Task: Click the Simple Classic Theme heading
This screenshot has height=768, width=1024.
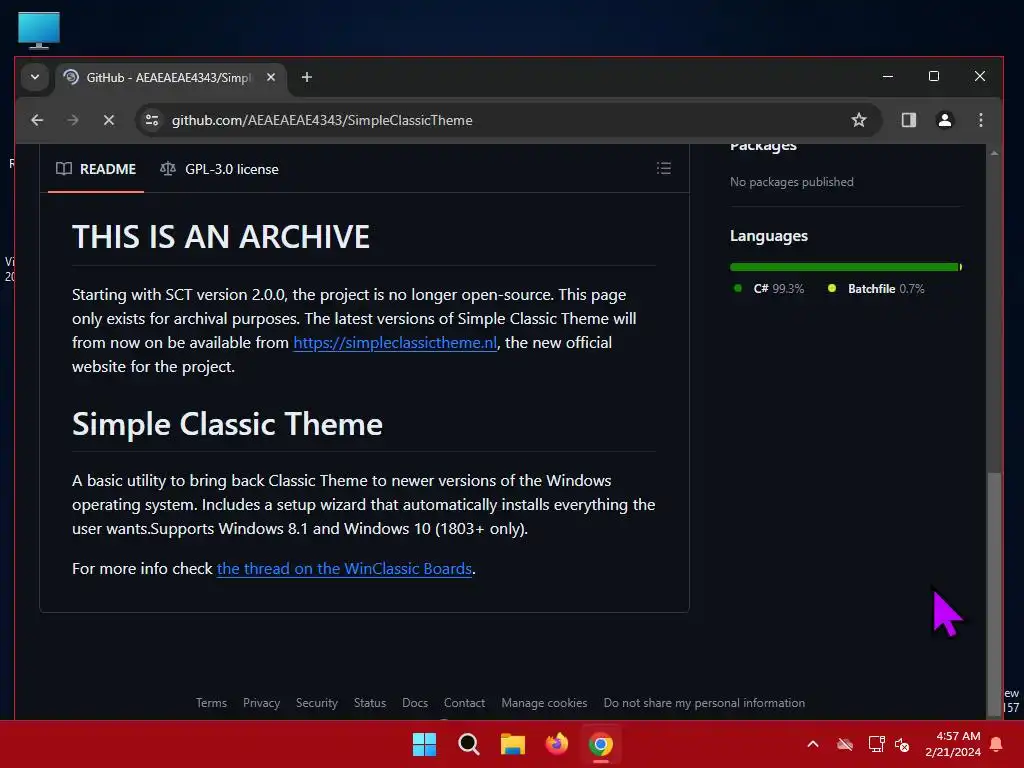Action: (227, 424)
